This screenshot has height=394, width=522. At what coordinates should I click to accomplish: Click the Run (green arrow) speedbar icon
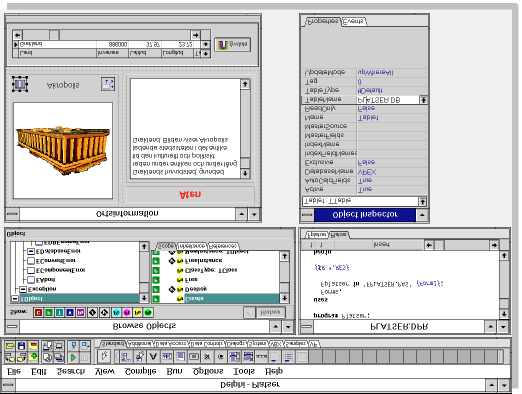coord(73,358)
